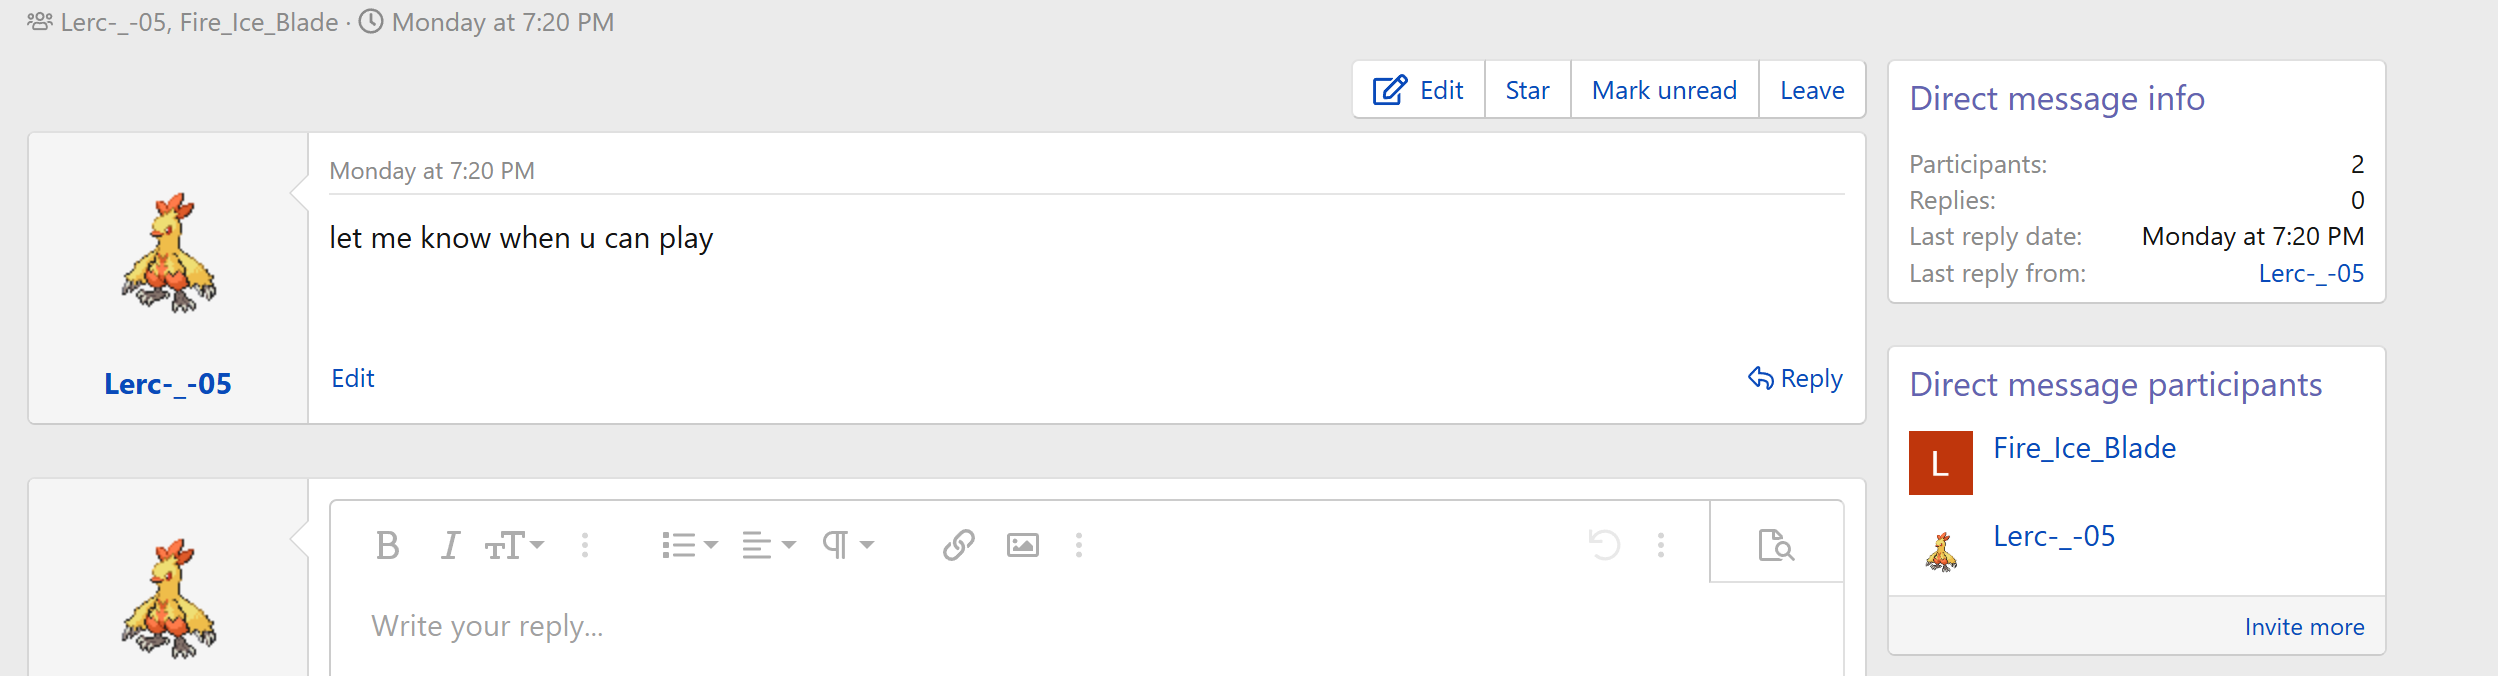Screen dimensions: 2498x676
Task: Insert a link in the reply
Action: (x=958, y=545)
